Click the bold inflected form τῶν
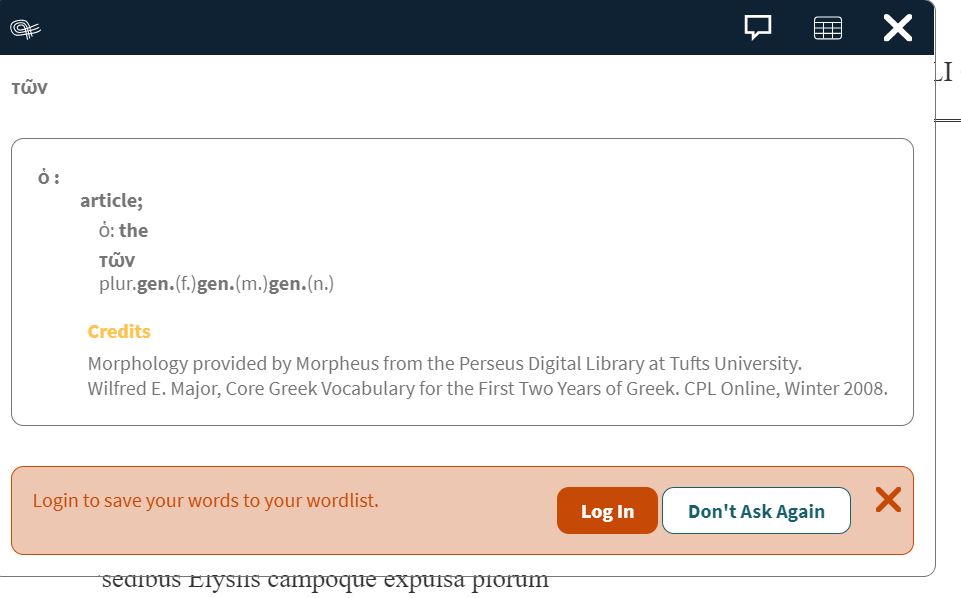The image size is (961, 598). (116, 259)
